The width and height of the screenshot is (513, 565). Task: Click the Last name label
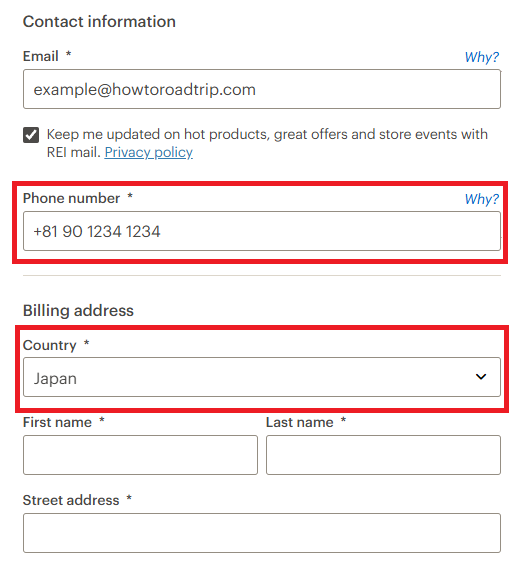pos(300,422)
